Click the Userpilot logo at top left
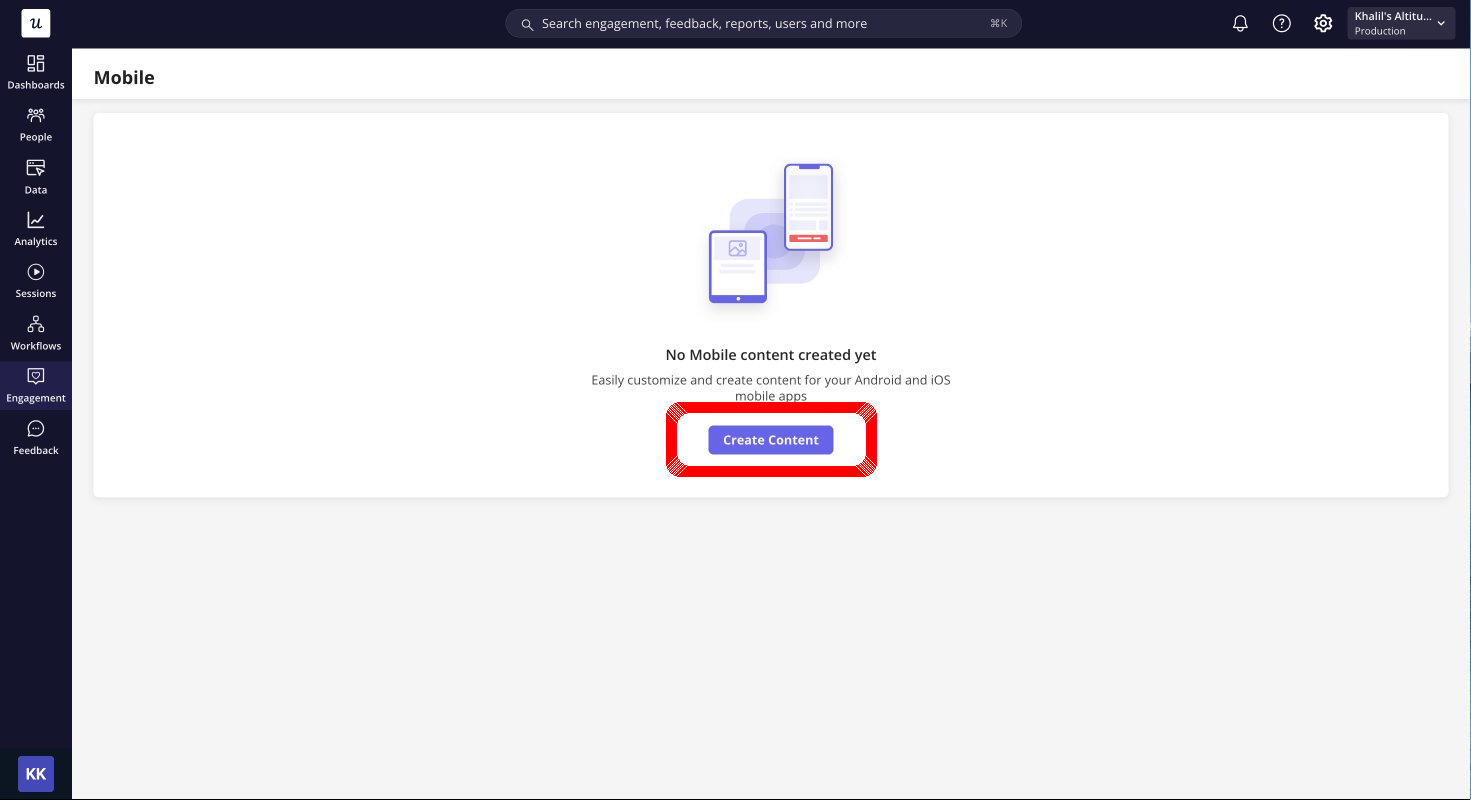The height and width of the screenshot is (800, 1471). [x=36, y=23]
